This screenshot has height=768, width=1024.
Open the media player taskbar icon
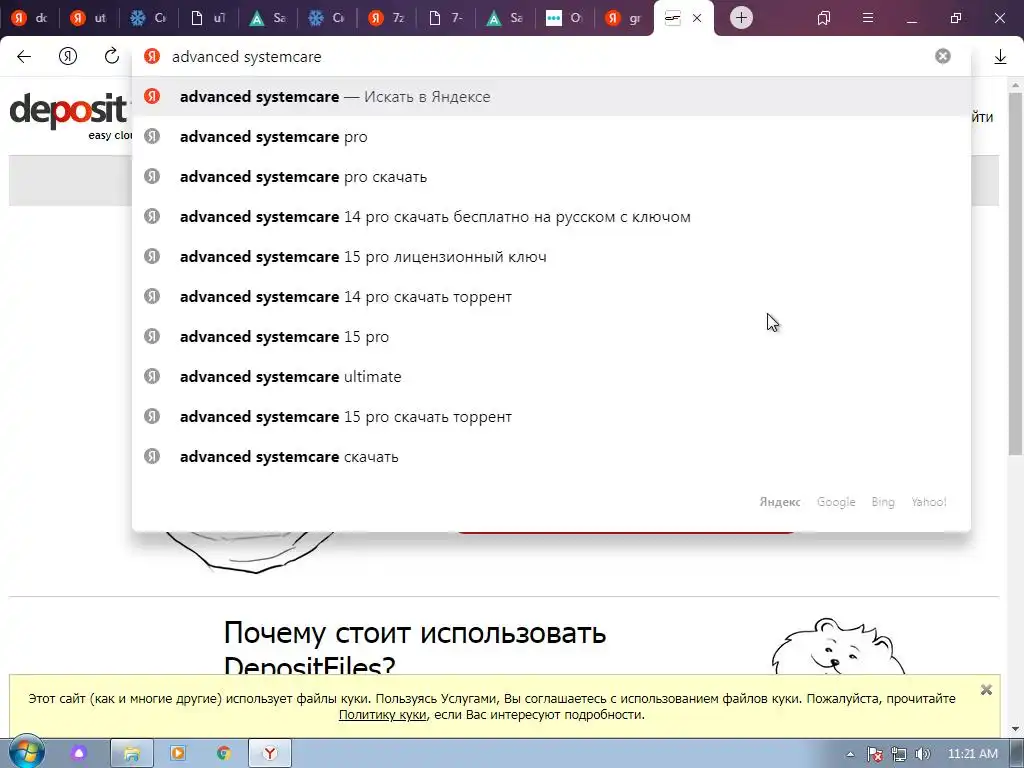(178, 753)
